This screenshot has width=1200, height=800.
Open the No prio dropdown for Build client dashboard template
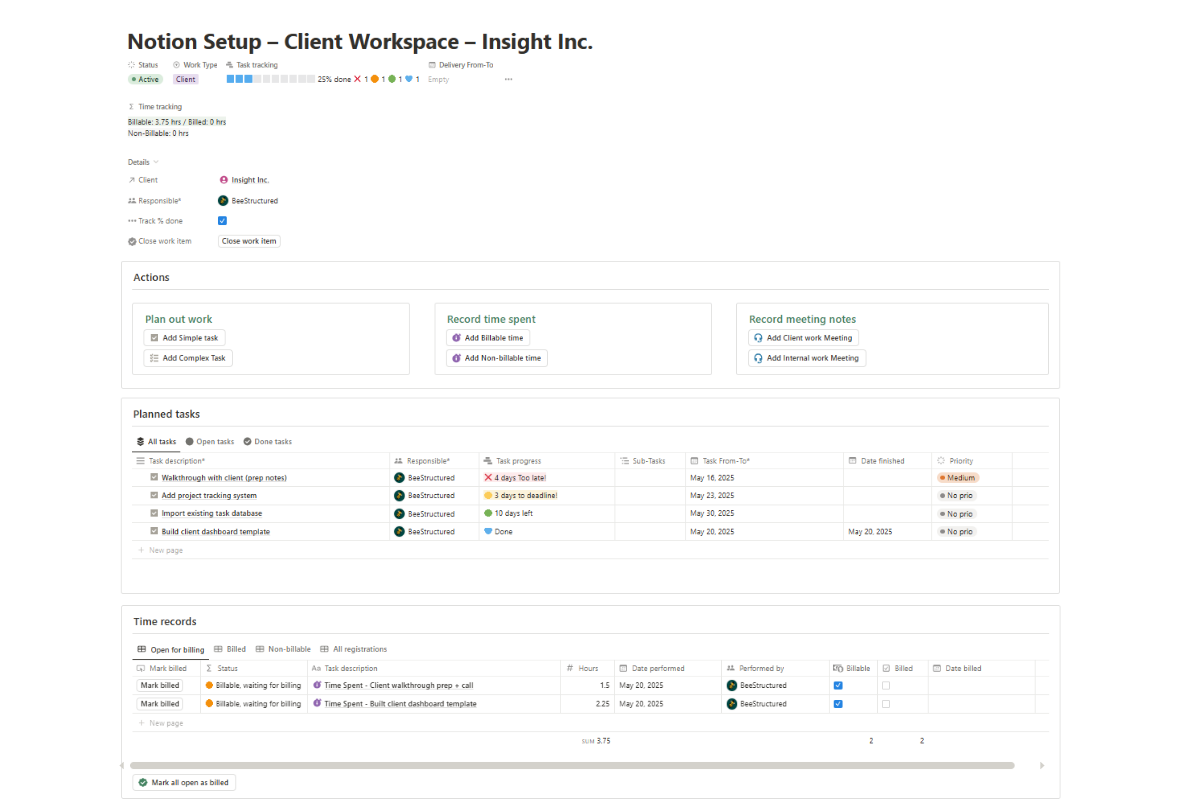pos(956,532)
